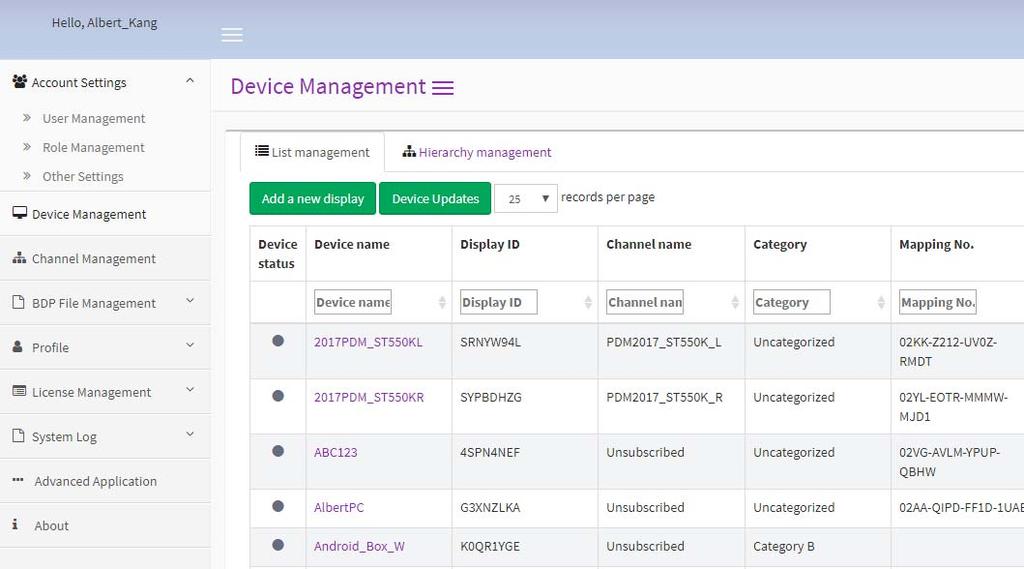Click Category B cell
This screenshot has height=569, width=1024.
pyautogui.click(x=784, y=546)
